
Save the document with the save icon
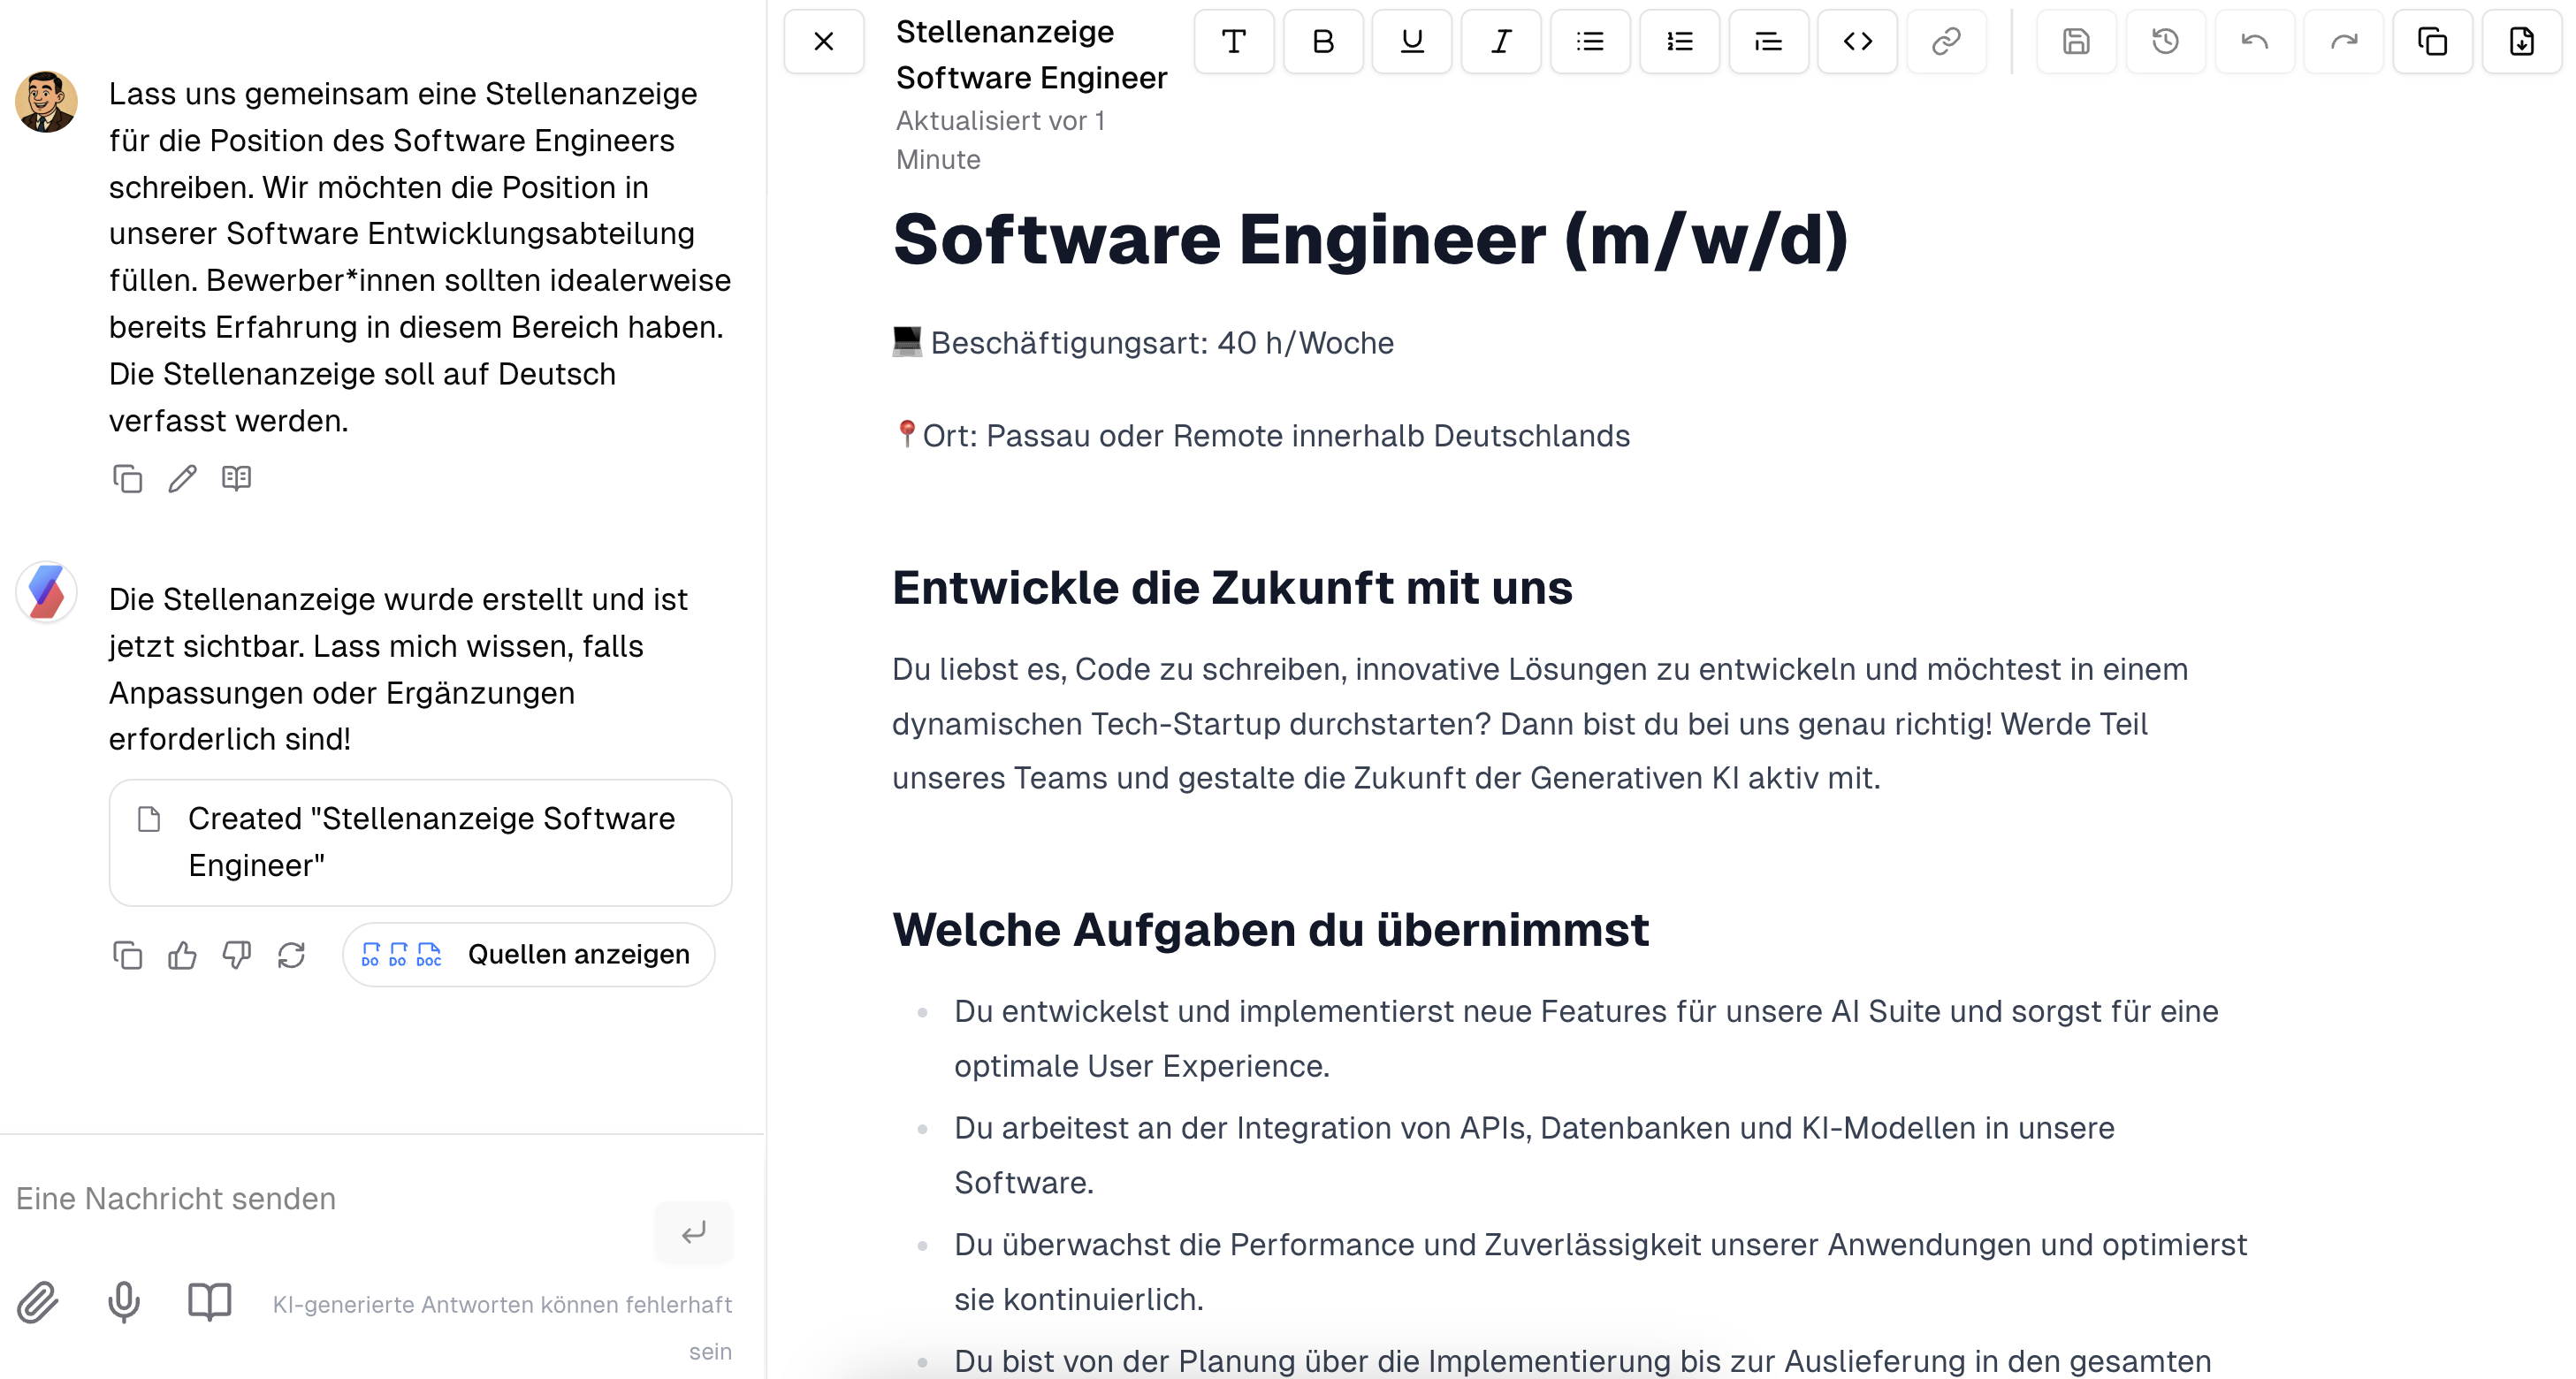(2076, 42)
